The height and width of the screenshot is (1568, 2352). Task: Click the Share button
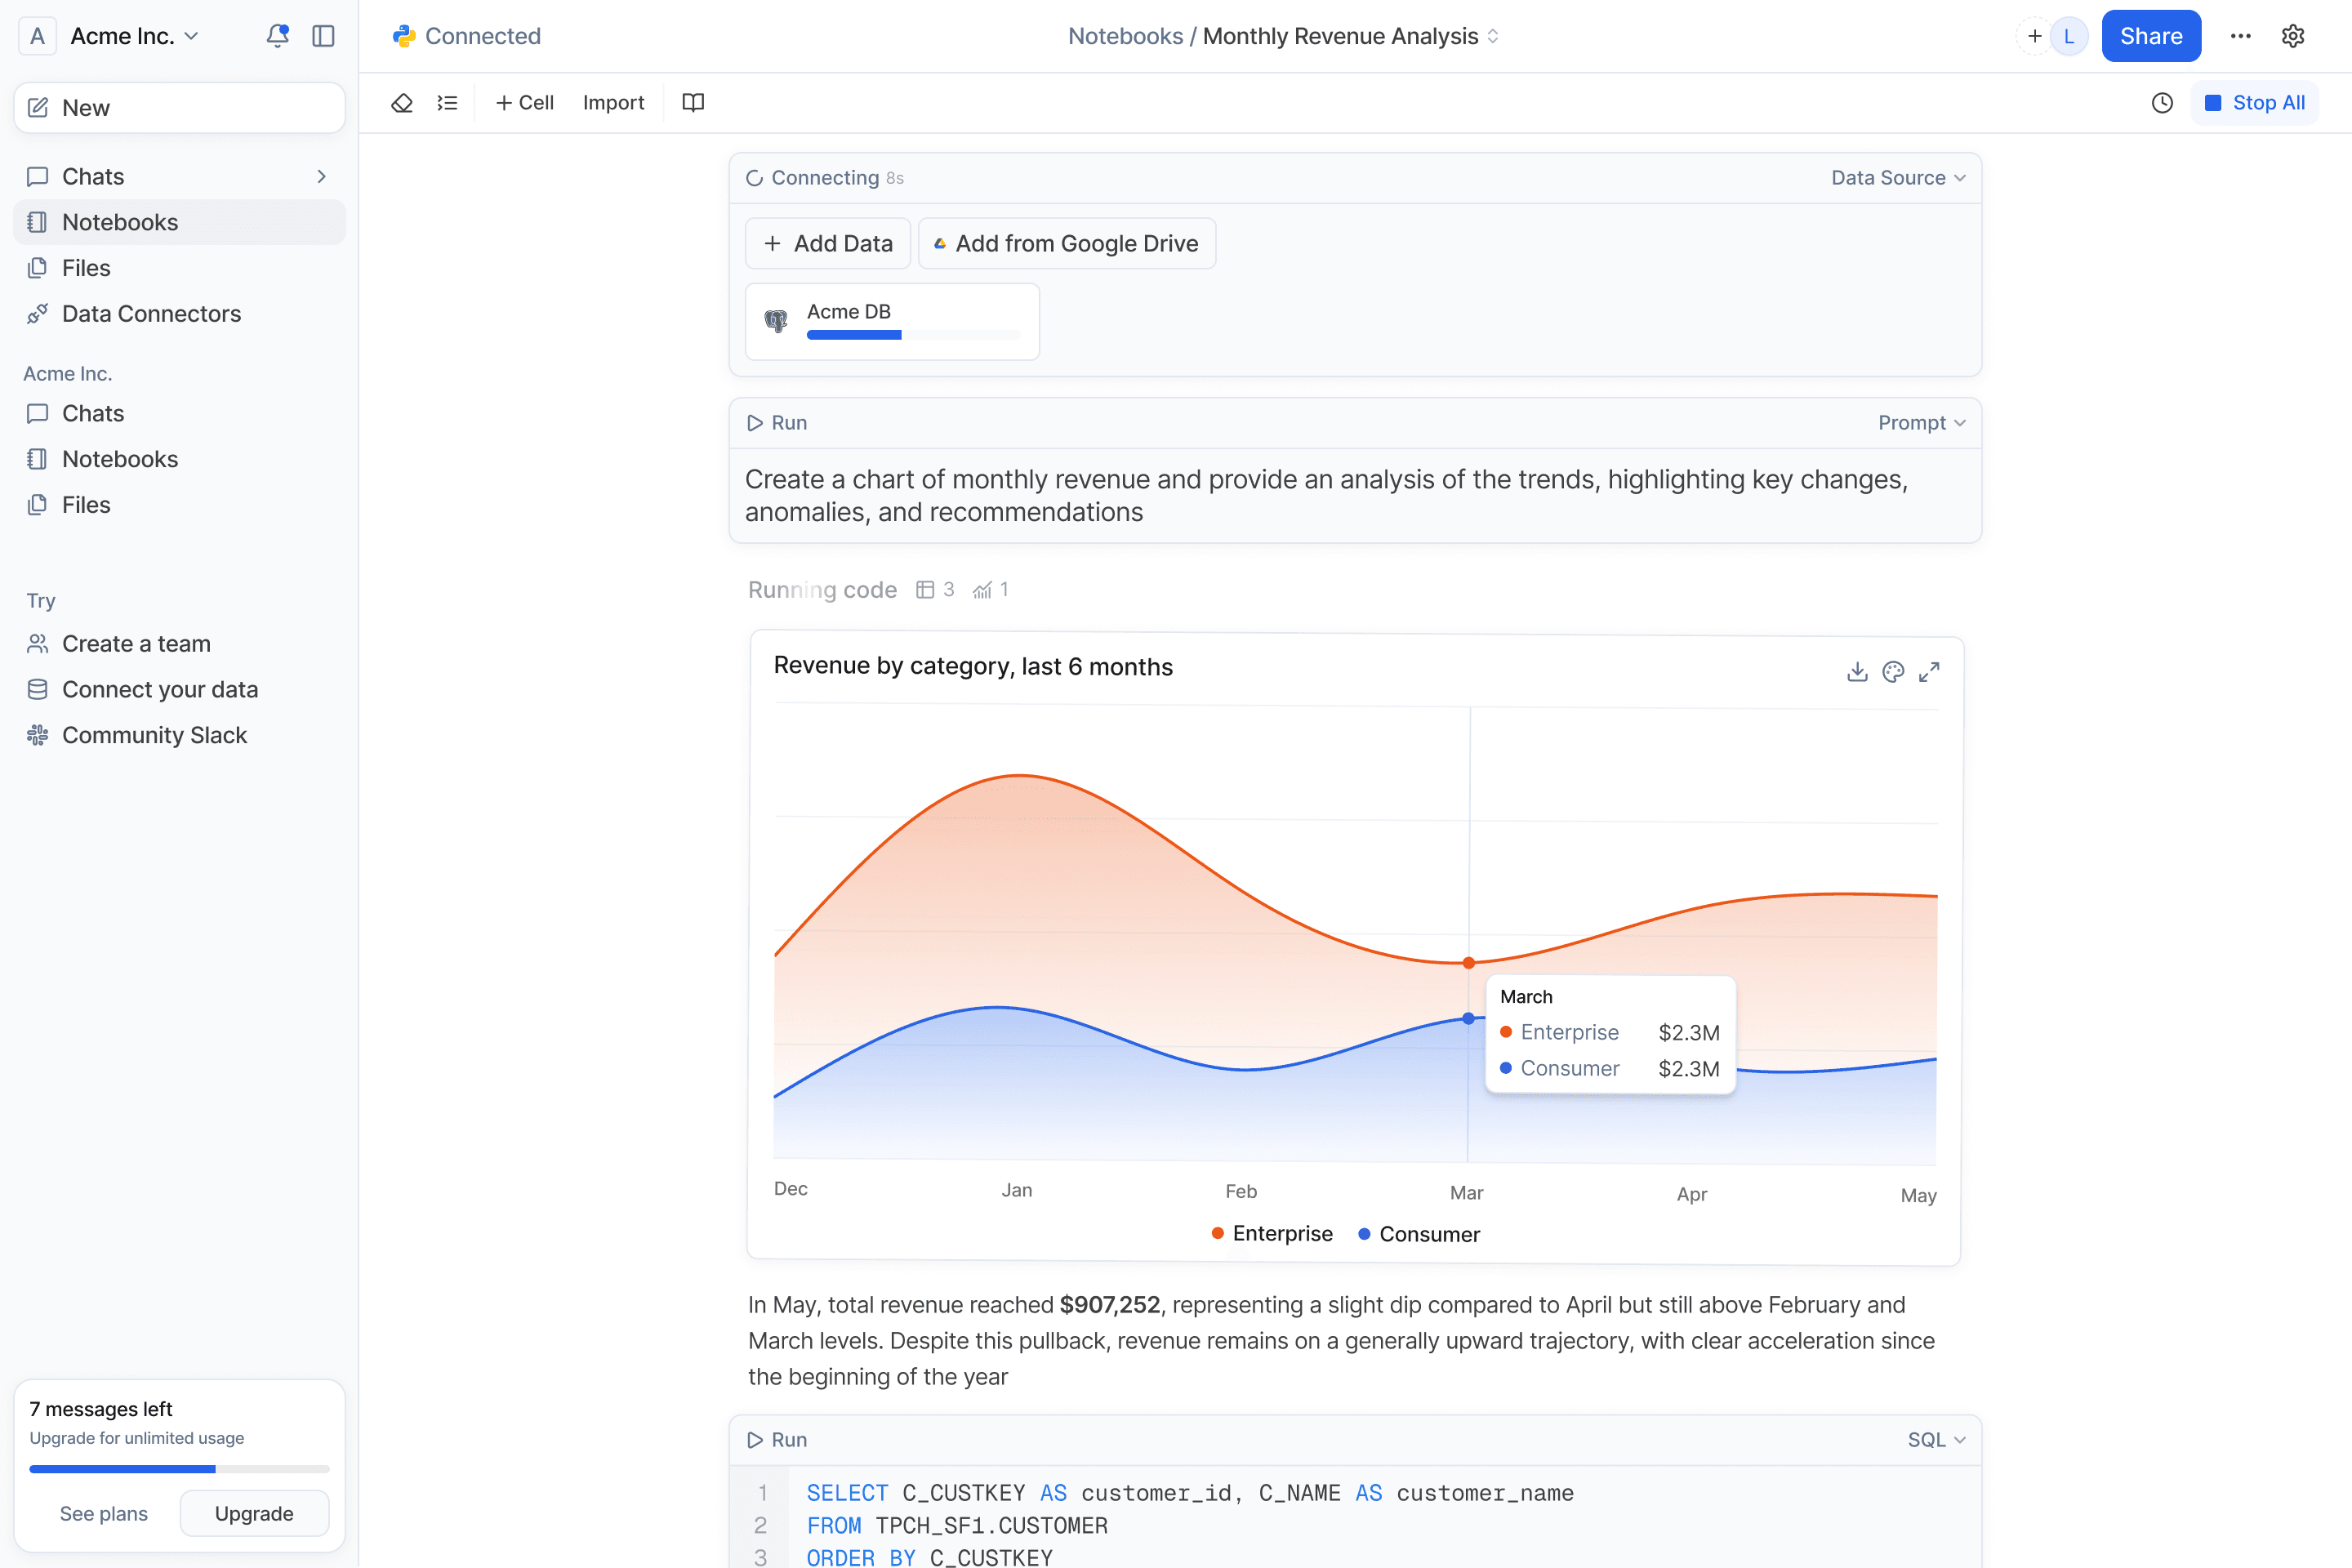tap(2150, 36)
